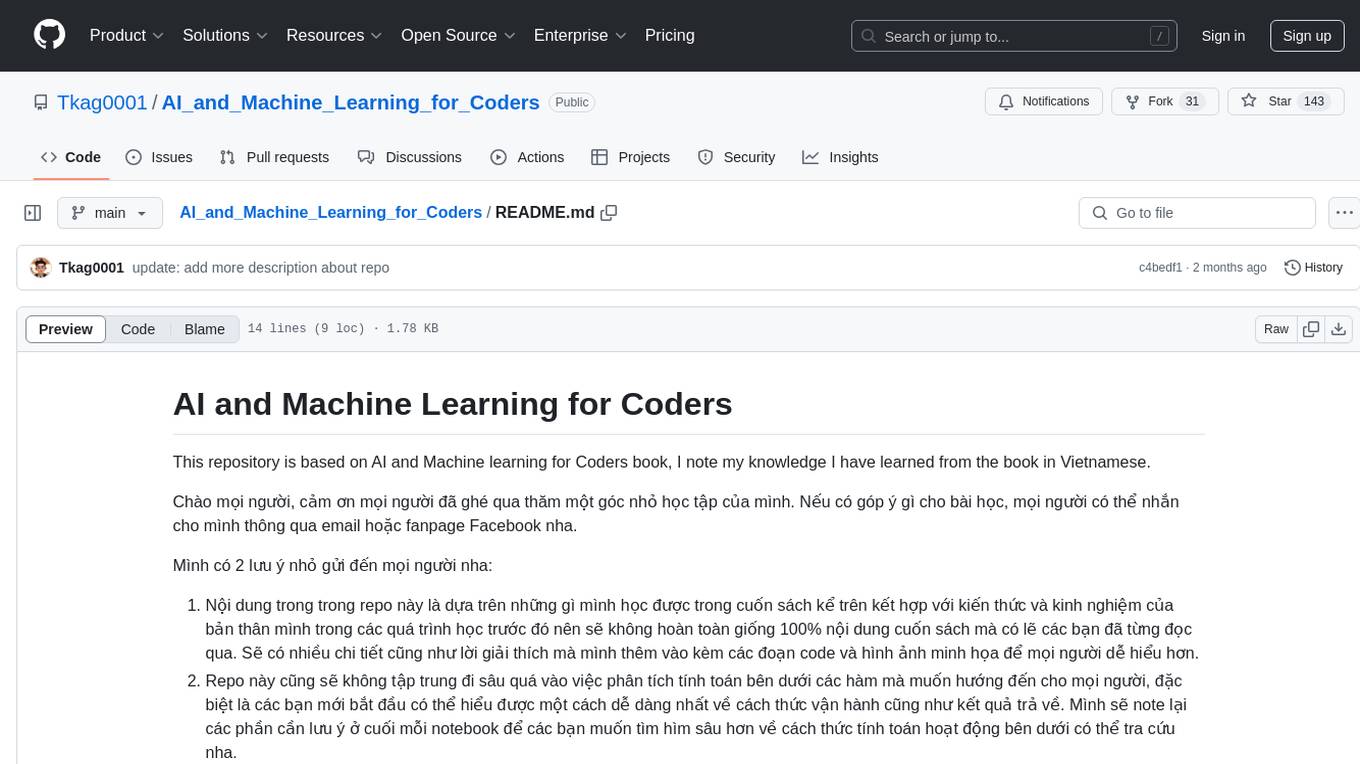Focus the Search or jump to field
Screen dimensions: 1360x764
1015,36
